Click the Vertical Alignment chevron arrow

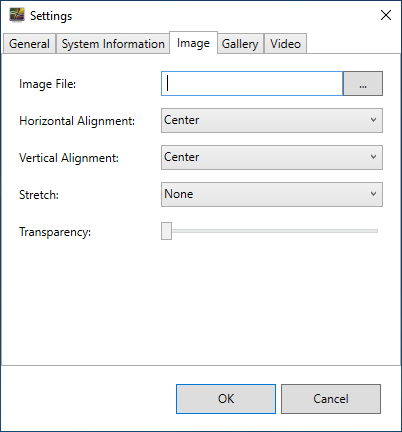[373, 157]
